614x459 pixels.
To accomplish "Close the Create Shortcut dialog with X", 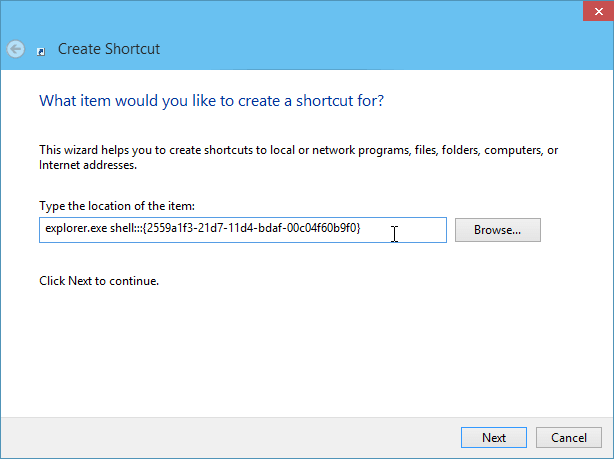I will click(x=598, y=11).
